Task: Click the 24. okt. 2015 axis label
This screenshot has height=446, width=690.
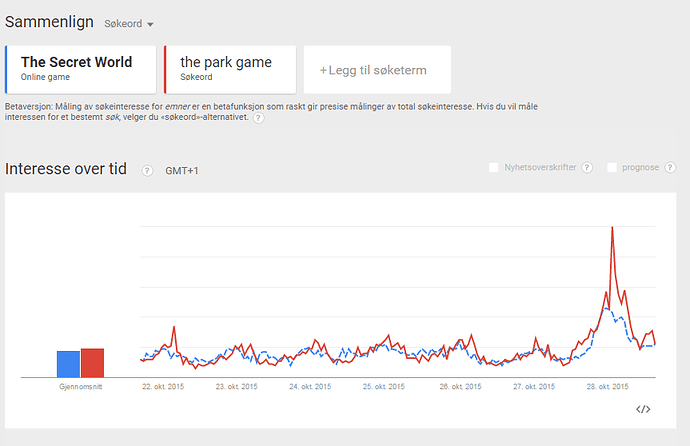Action: (x=310, y=387)
